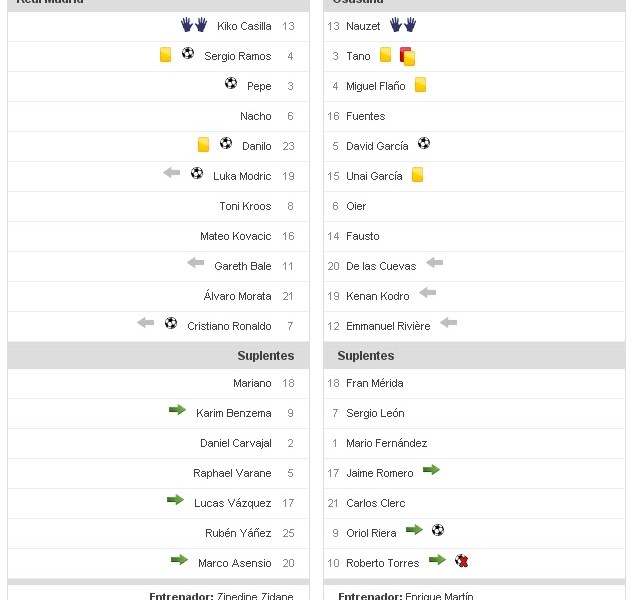The height and width of the screenshot is (600, 631).
Task: Click Jaime Romero's green substitution arrow
Action: point(431,469)
